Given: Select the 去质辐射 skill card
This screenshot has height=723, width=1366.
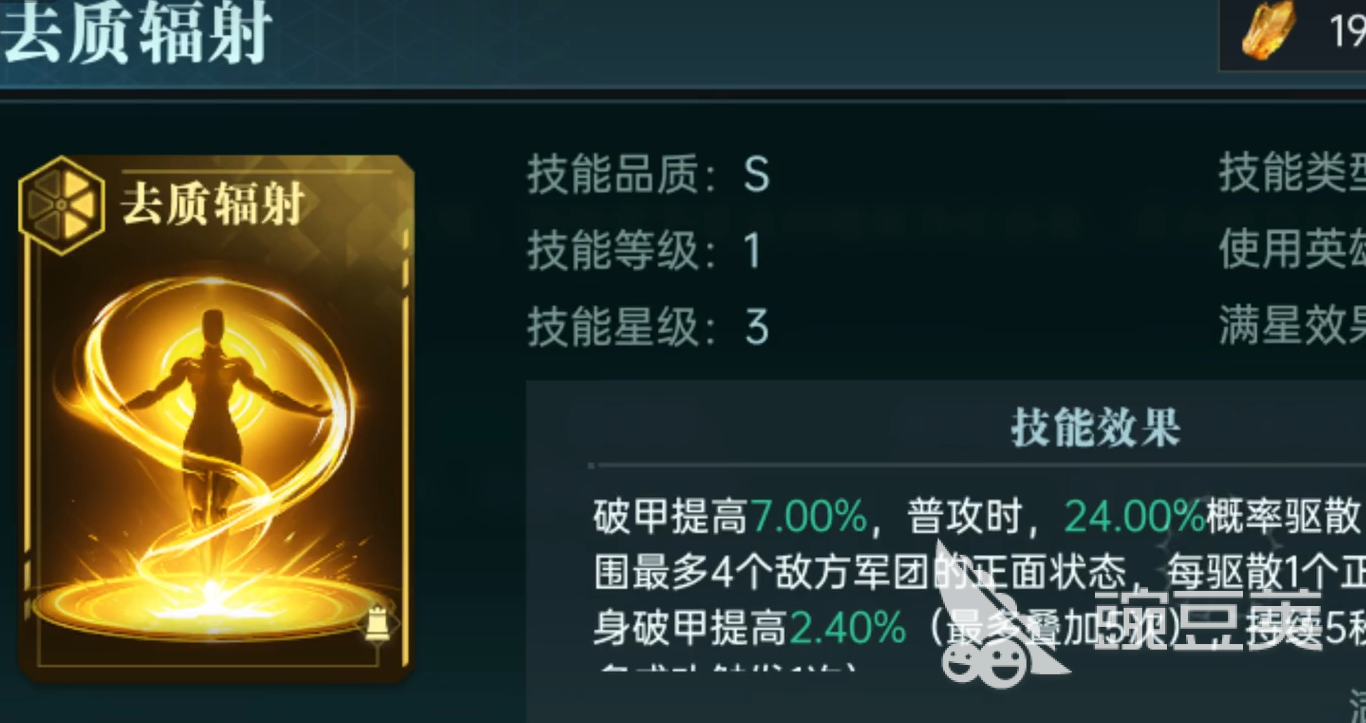Looking at the screenshot, I should [x=216, y=419].
